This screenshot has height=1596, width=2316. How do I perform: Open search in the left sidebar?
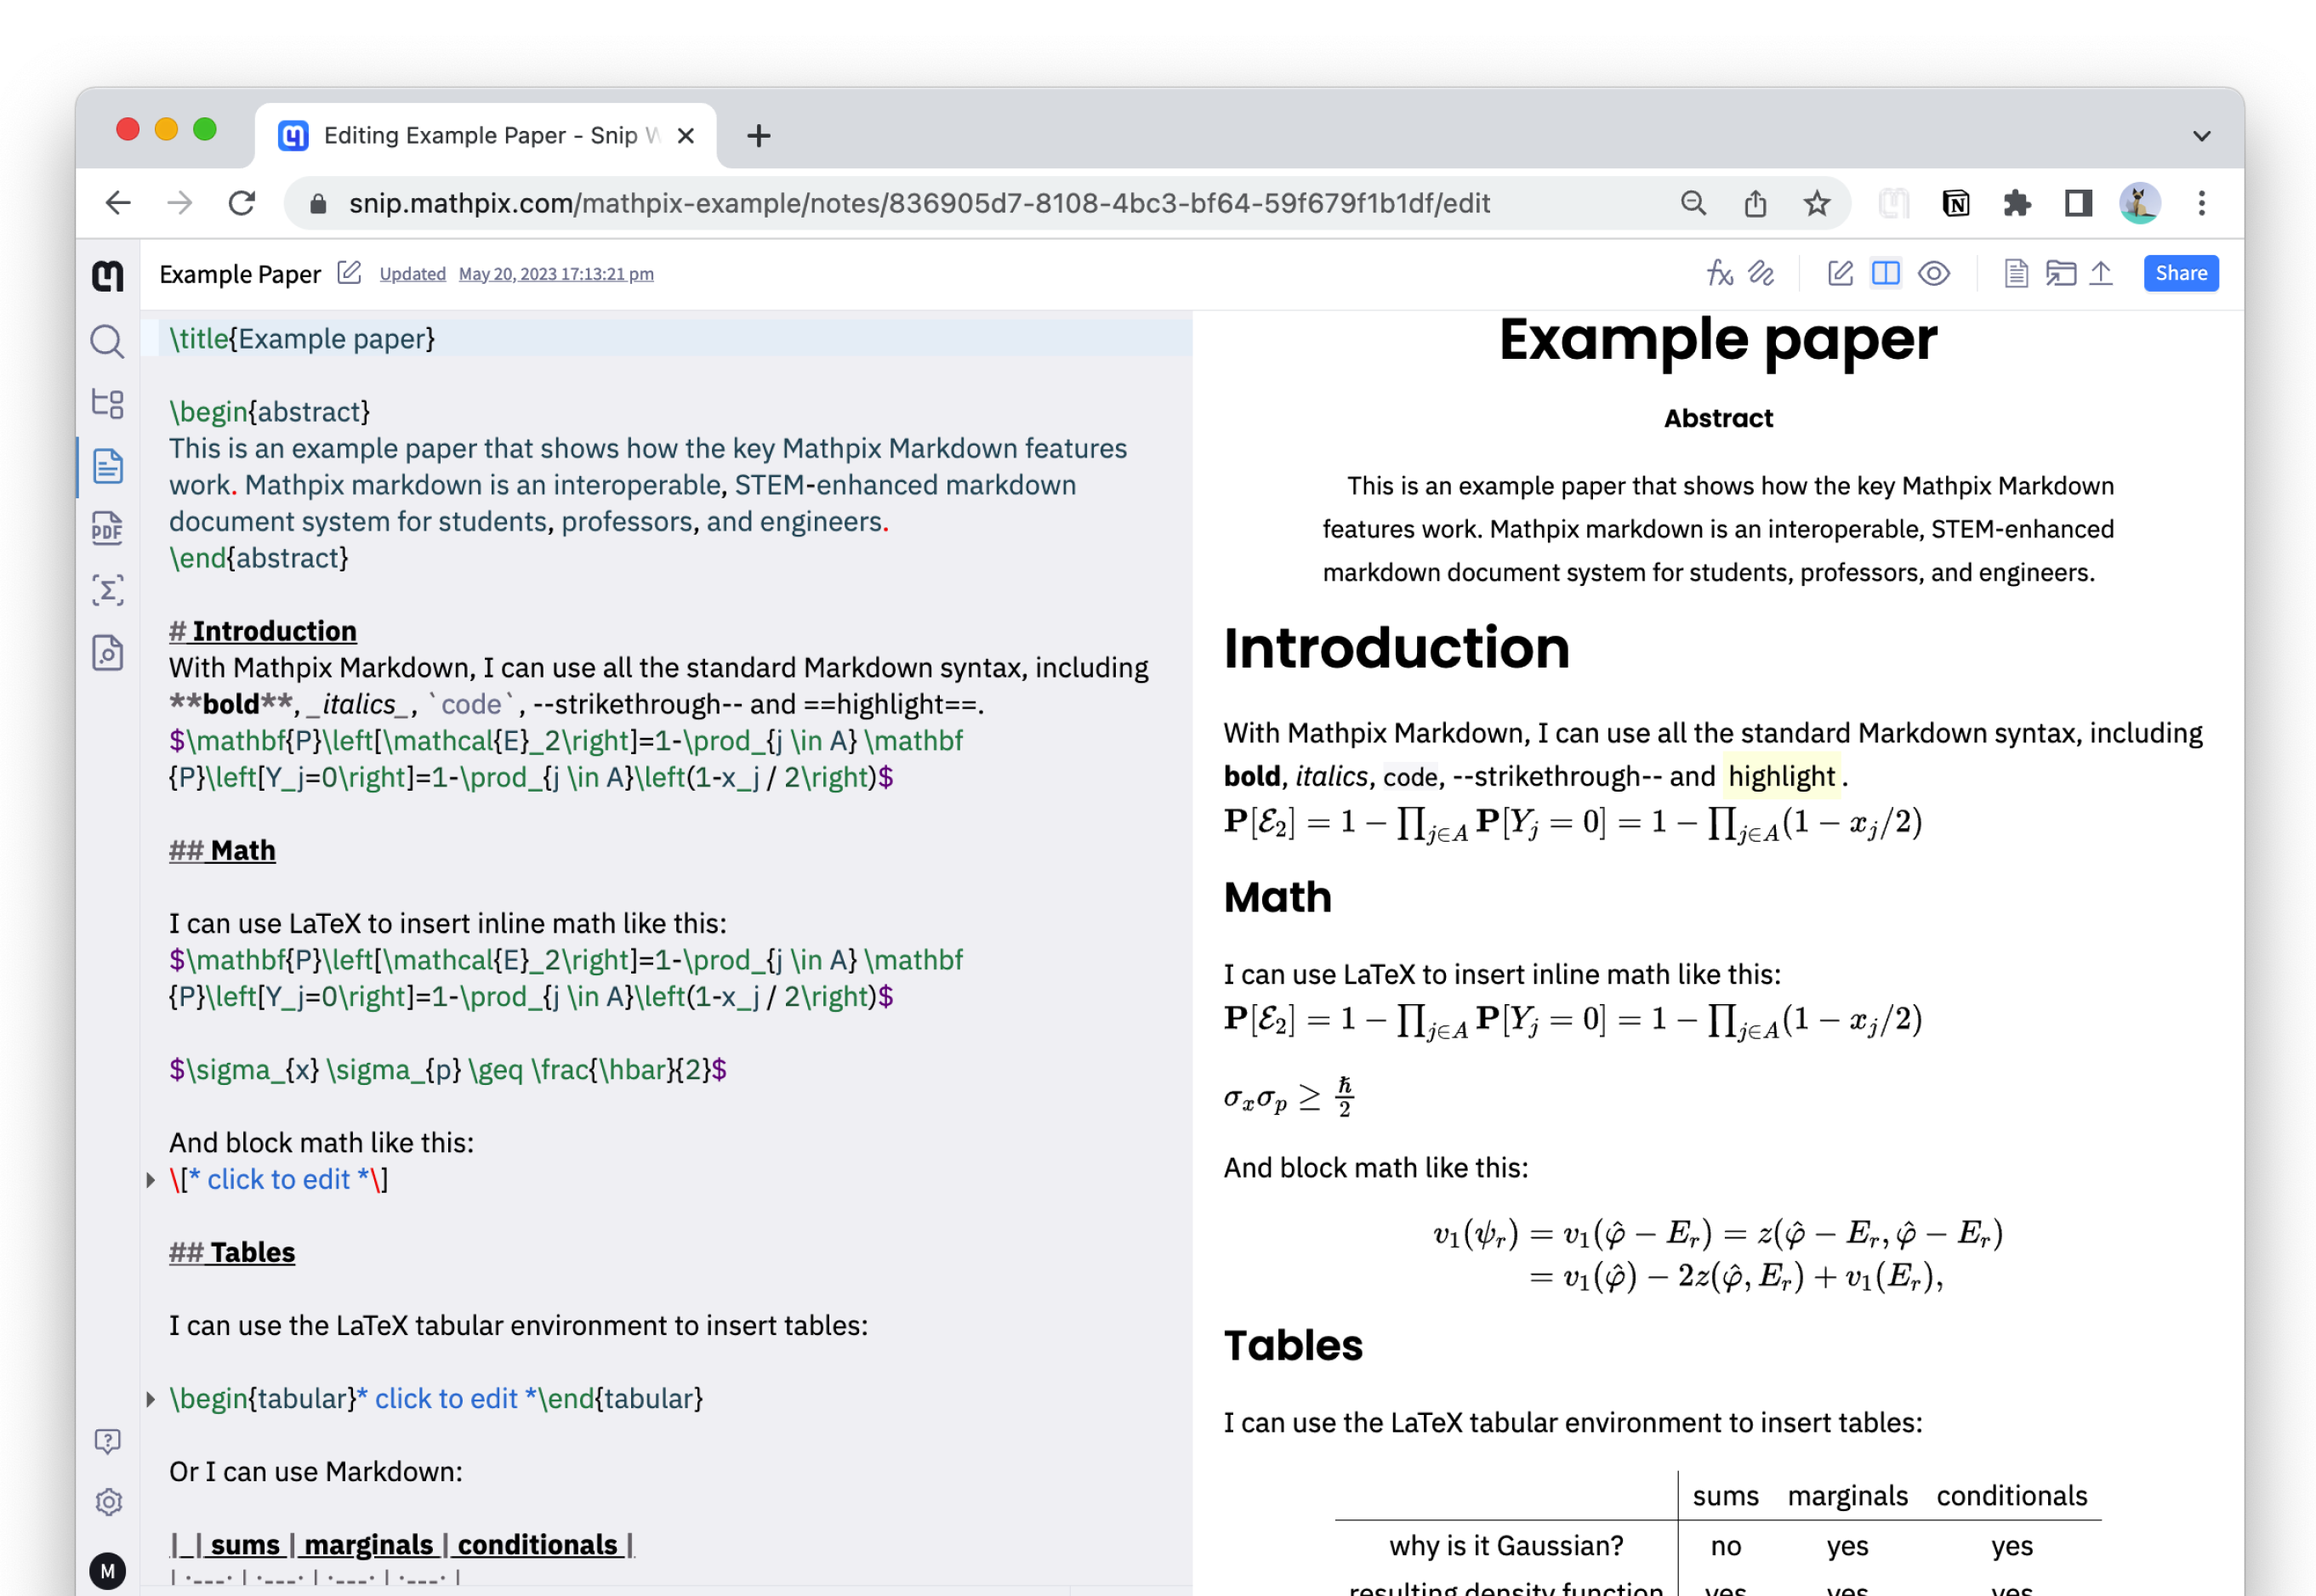pyautogui.click(x=107, y=343)
